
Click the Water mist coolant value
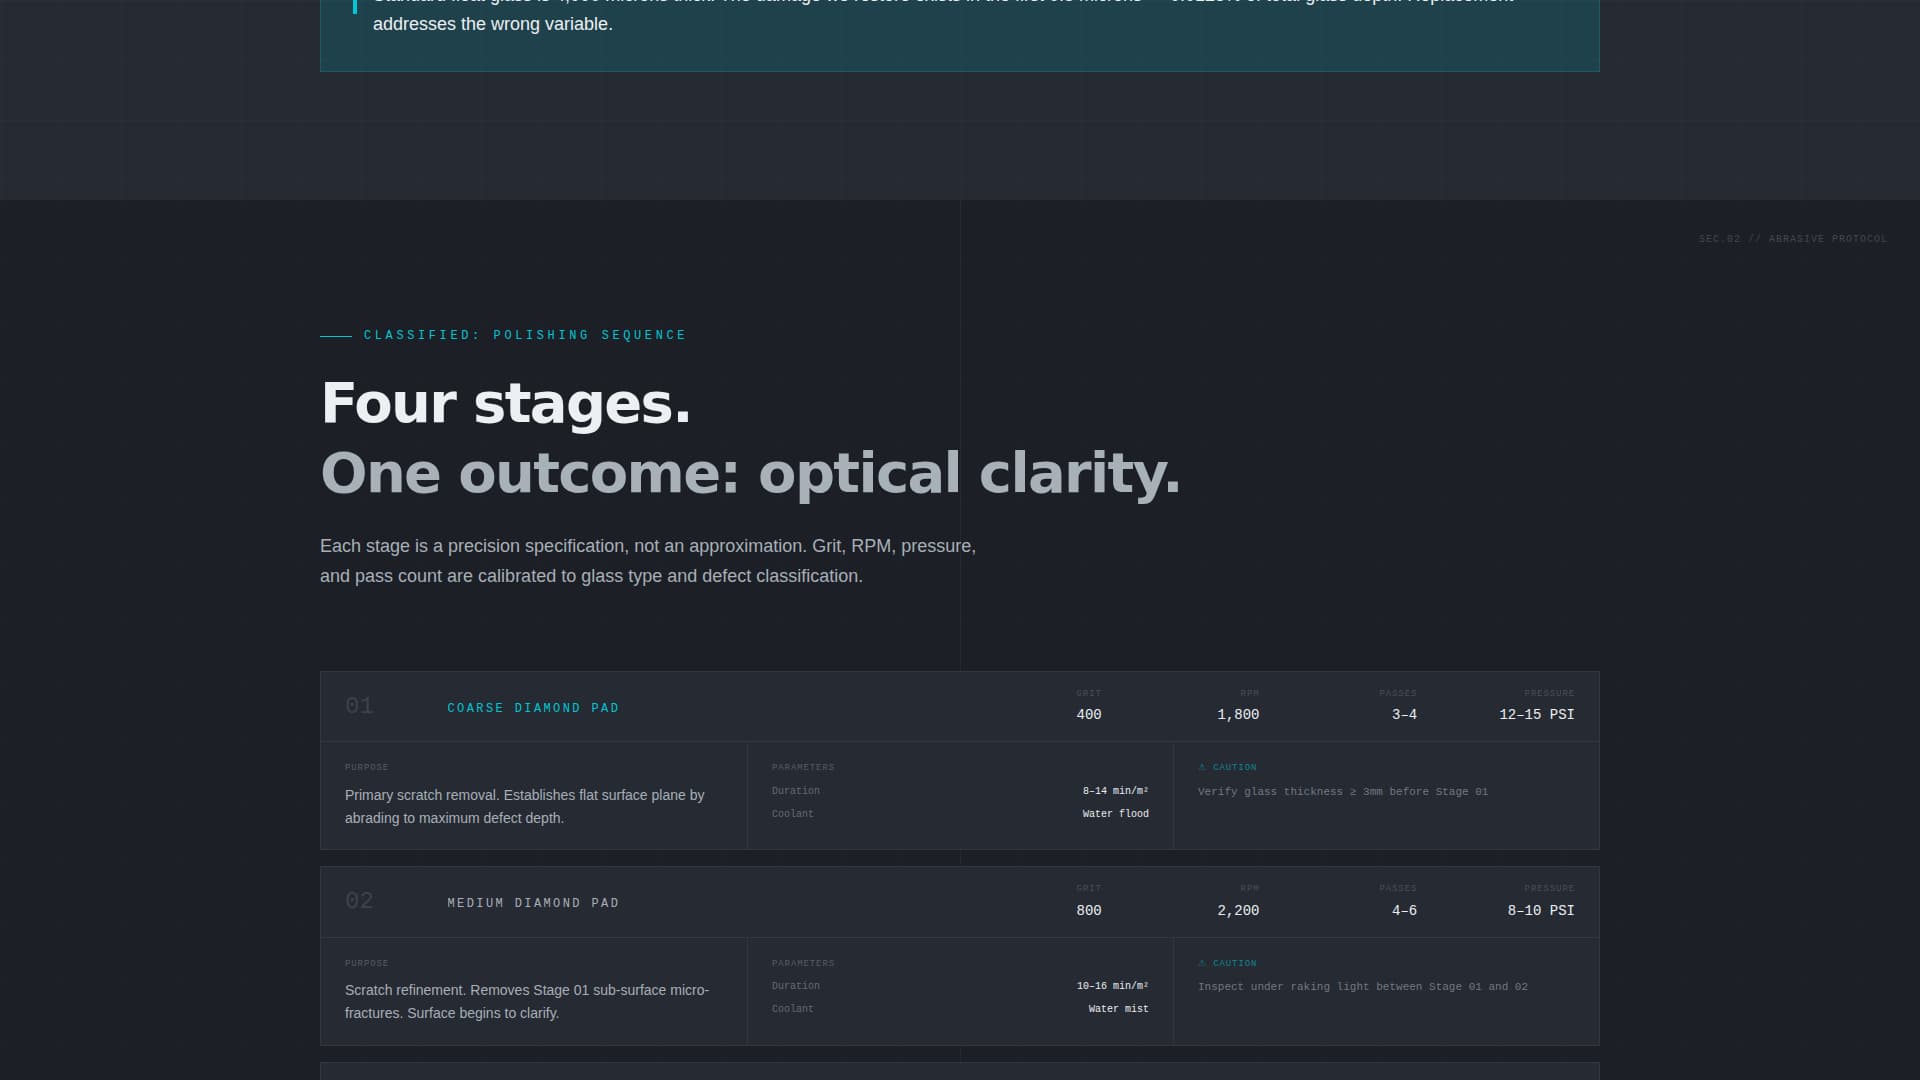point(1119,1009)
